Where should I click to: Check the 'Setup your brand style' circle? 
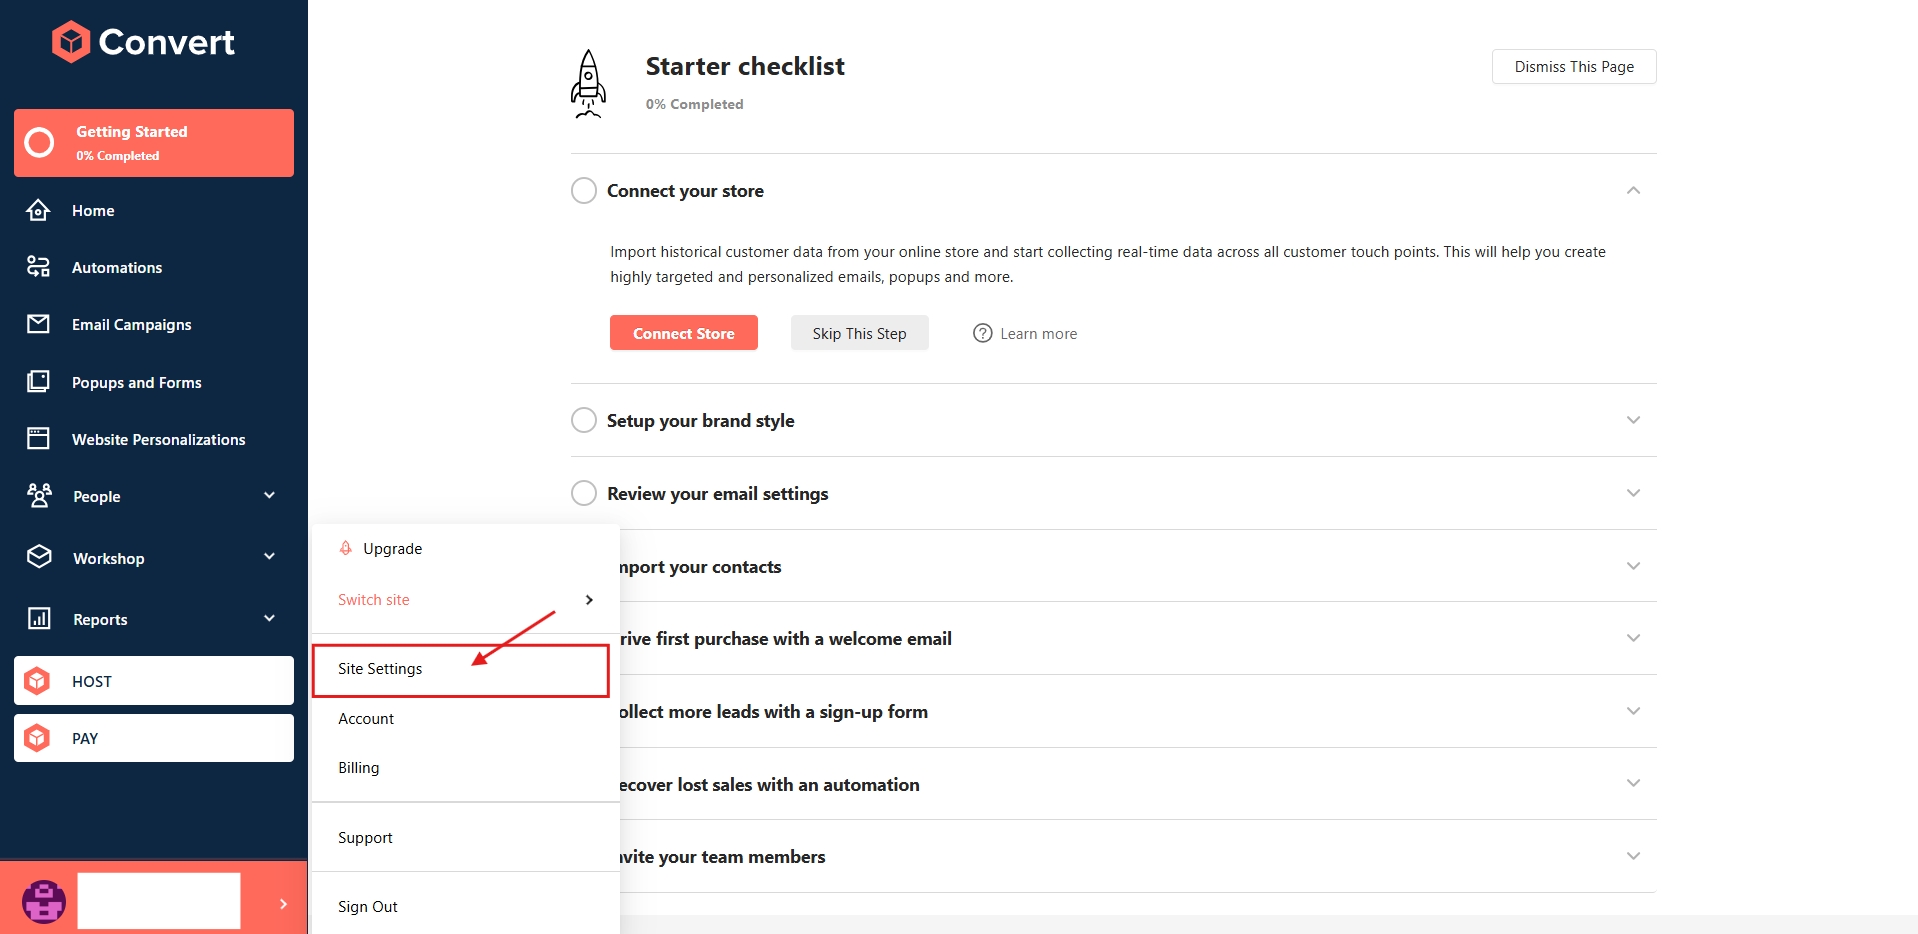(x=584, y=420)
